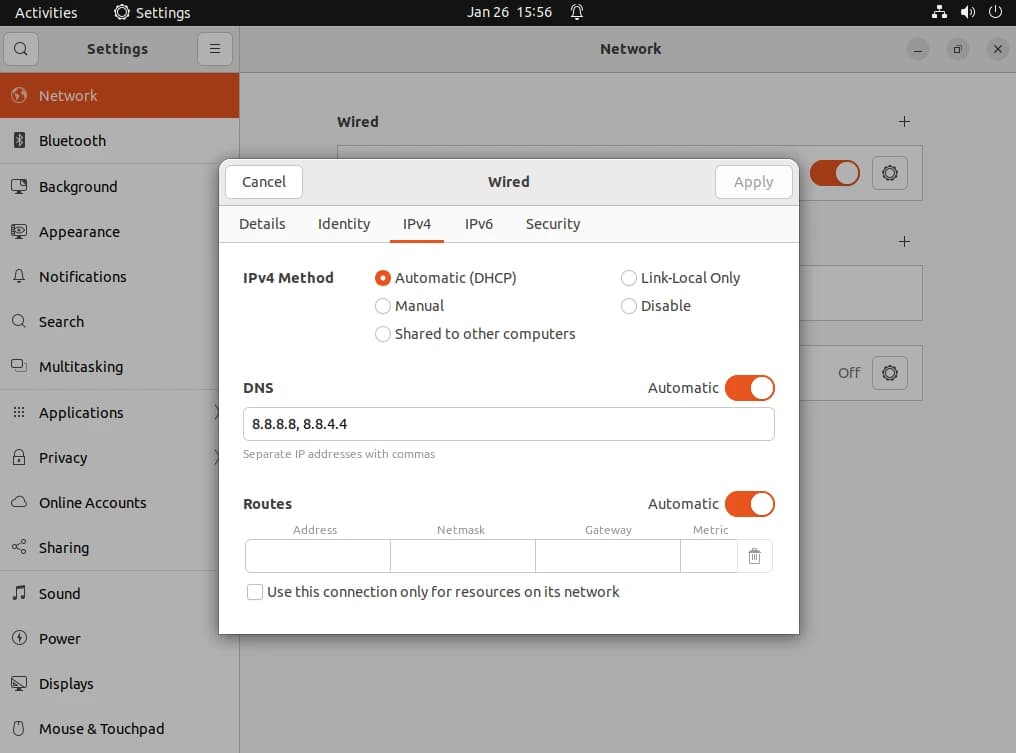The width and height of the screenshot is (1016, 753).
Task: Click the Apply button
Action: click(753, 182)
